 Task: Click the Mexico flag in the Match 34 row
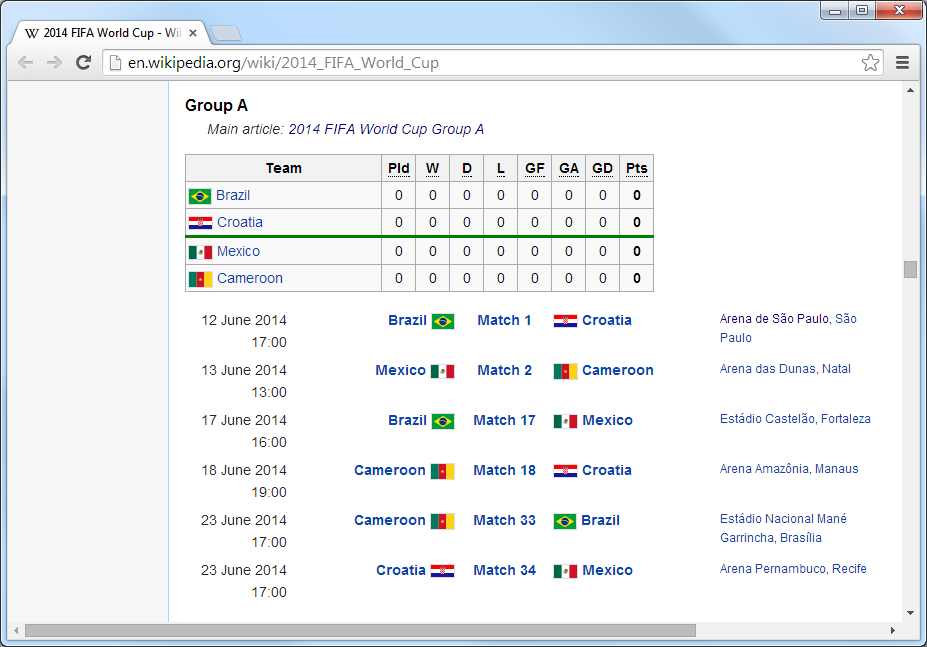[x=565, y=571]
